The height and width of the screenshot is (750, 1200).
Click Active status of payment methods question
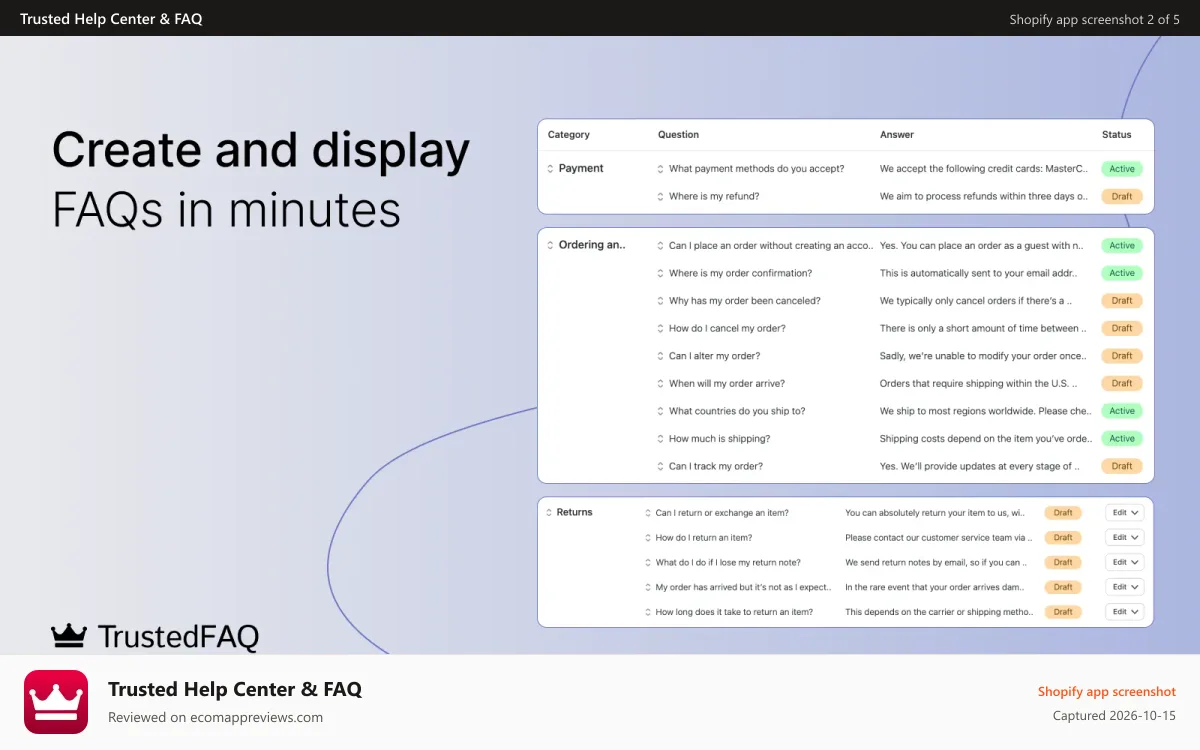1122,169
